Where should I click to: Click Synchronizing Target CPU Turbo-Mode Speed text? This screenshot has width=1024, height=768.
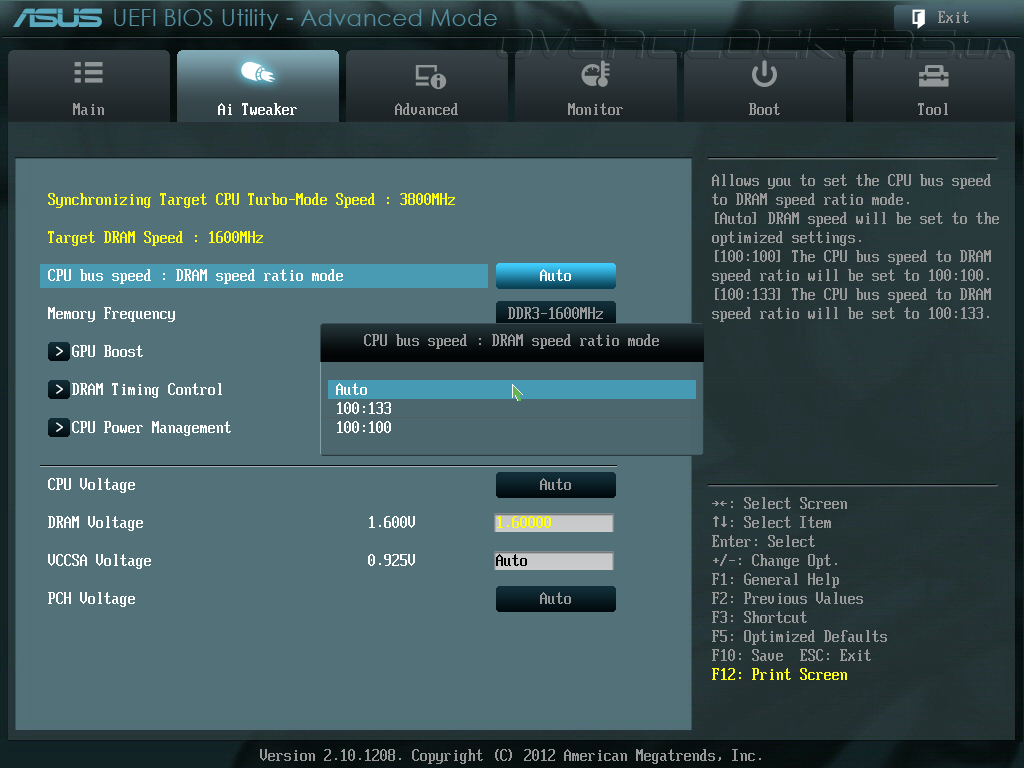[x=251, y=200]
